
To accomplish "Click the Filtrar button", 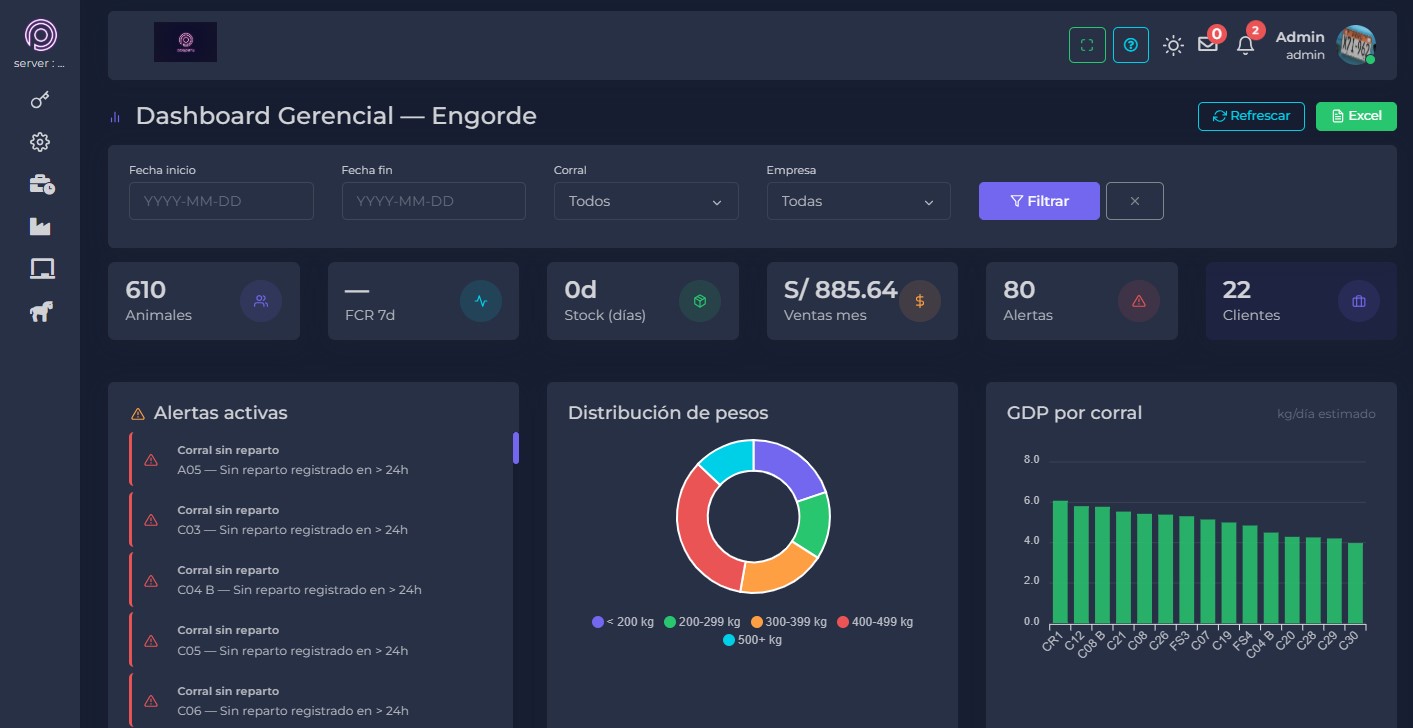I will (x=1039, y=201).
